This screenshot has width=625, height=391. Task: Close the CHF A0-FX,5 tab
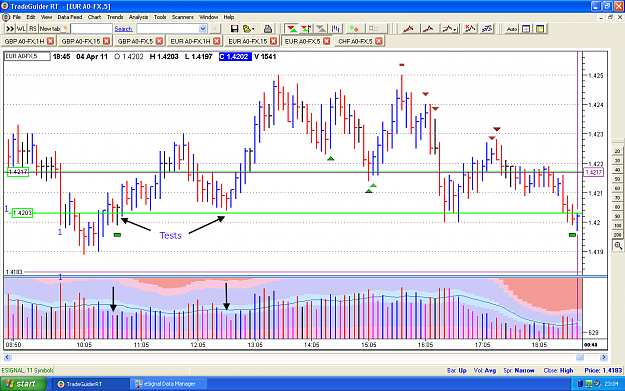tap(379, 41)
